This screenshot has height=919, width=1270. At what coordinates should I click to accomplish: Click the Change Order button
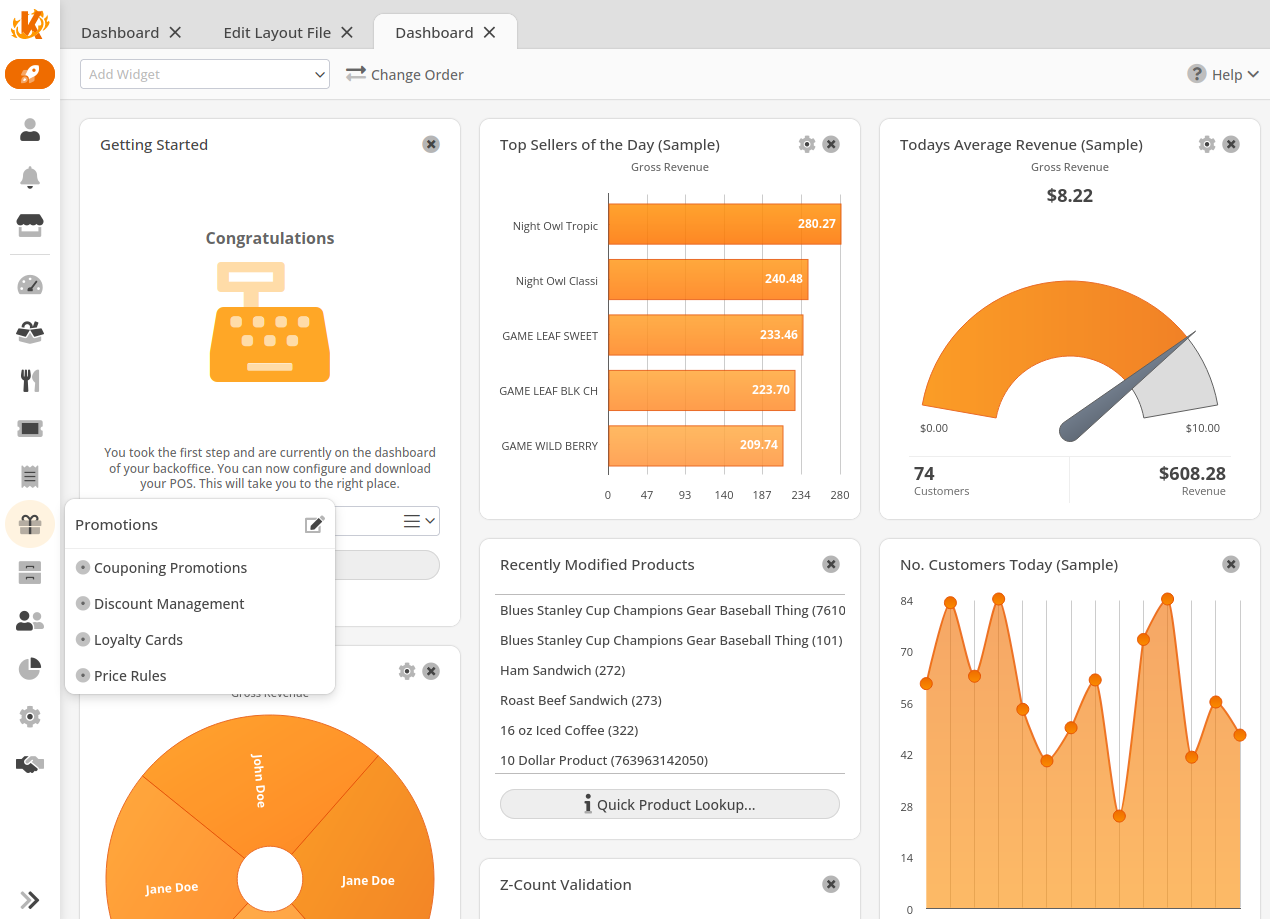click(x=405, y=74)
